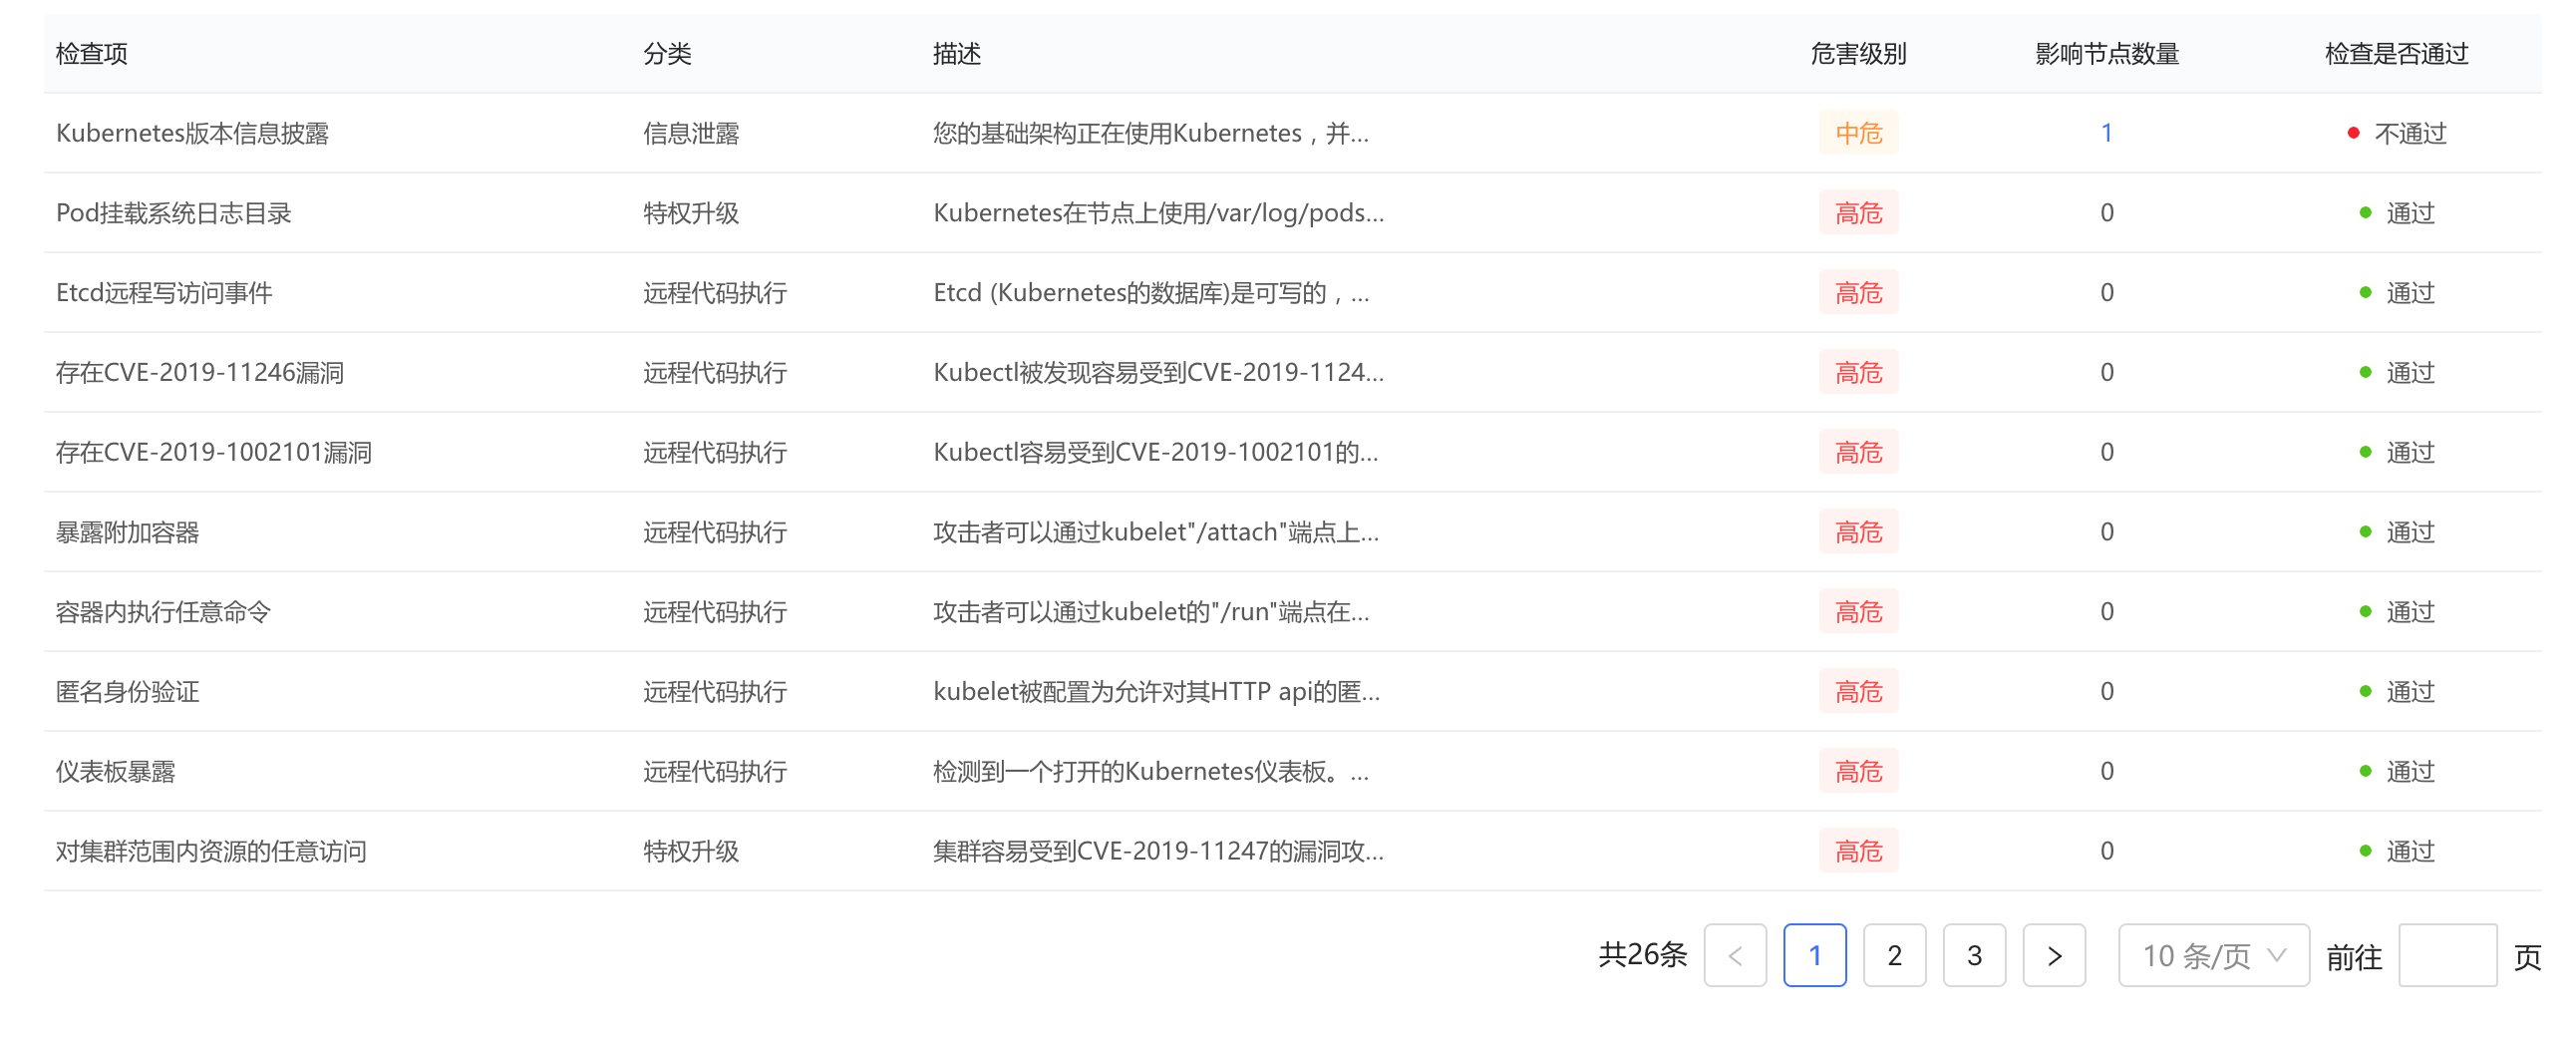This screenshot has height=1041, width=2576.
Task: Select 匿名身份验证 check item
Action: pos(127,692)
